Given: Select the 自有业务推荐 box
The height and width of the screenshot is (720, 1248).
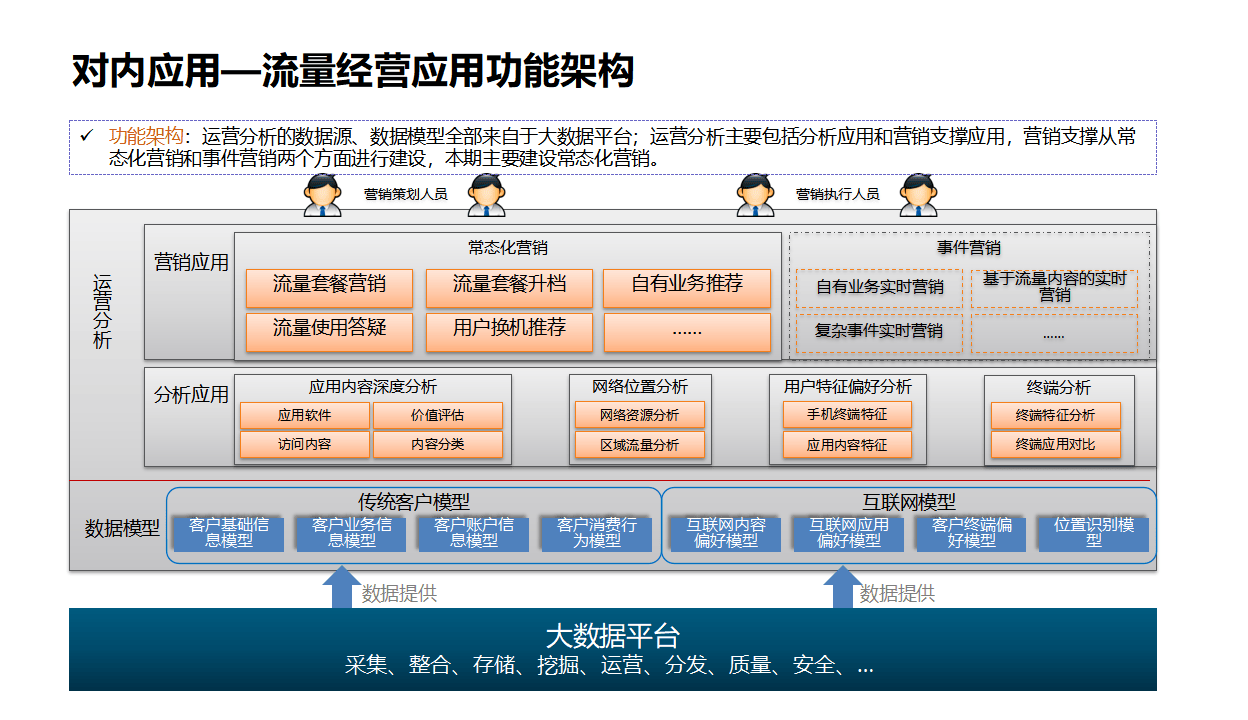Looking at the screenshot, I should tap(687, 287).
